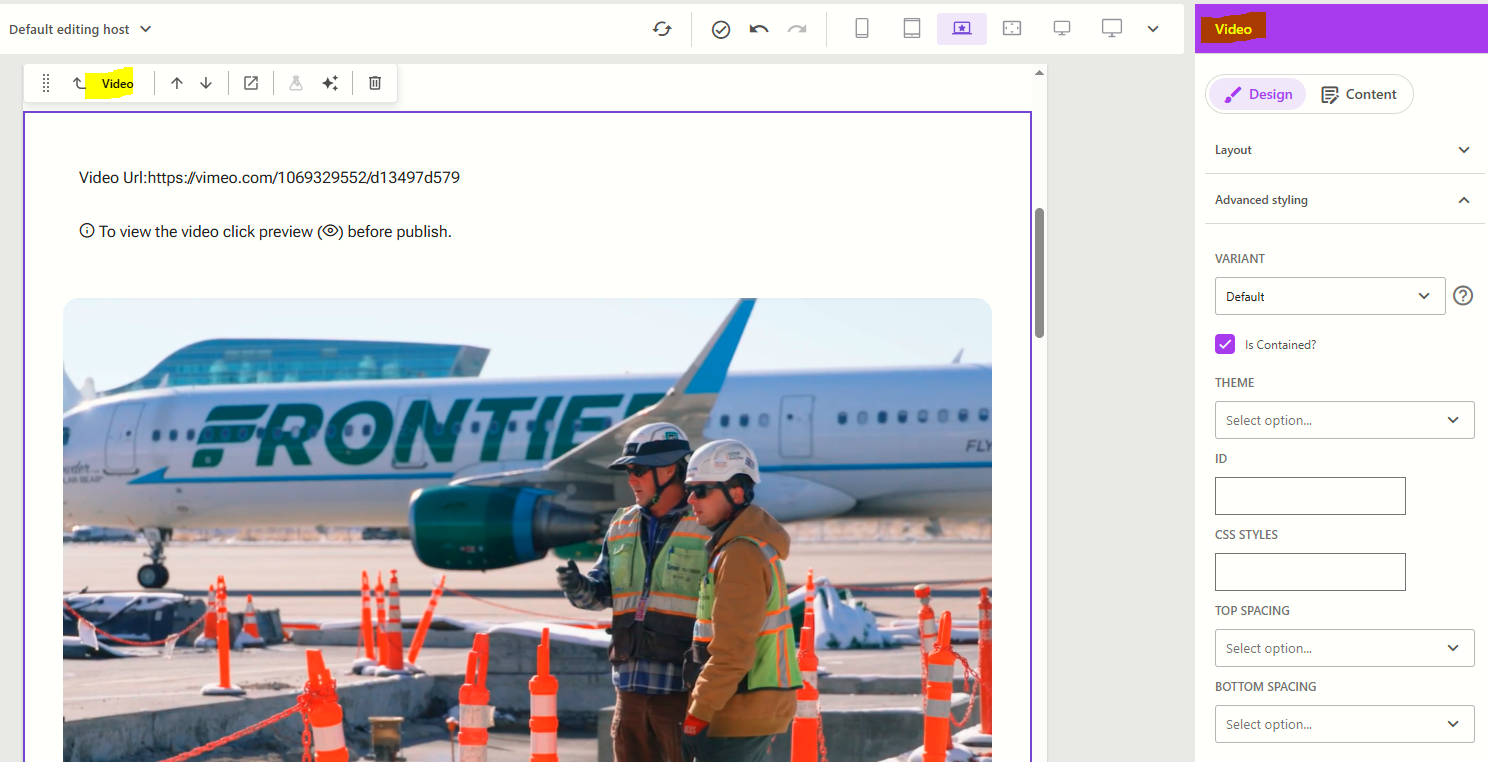1488x762 pixels.
Task: Move the Video component down
Action: click(x=205, y=83)
